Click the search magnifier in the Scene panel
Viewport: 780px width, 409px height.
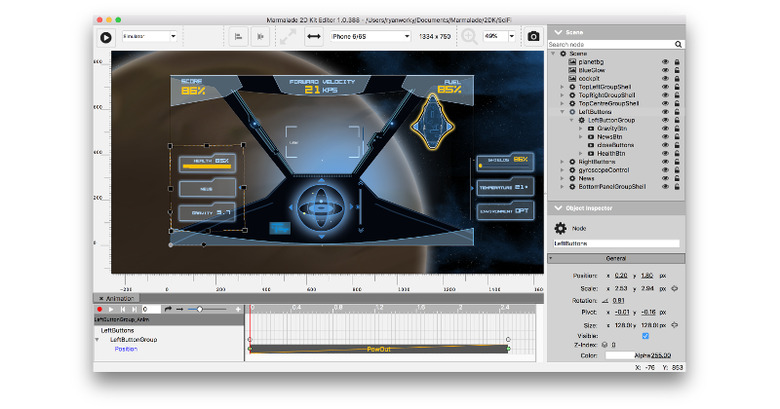pyautogui.click(x=678, y=44)
